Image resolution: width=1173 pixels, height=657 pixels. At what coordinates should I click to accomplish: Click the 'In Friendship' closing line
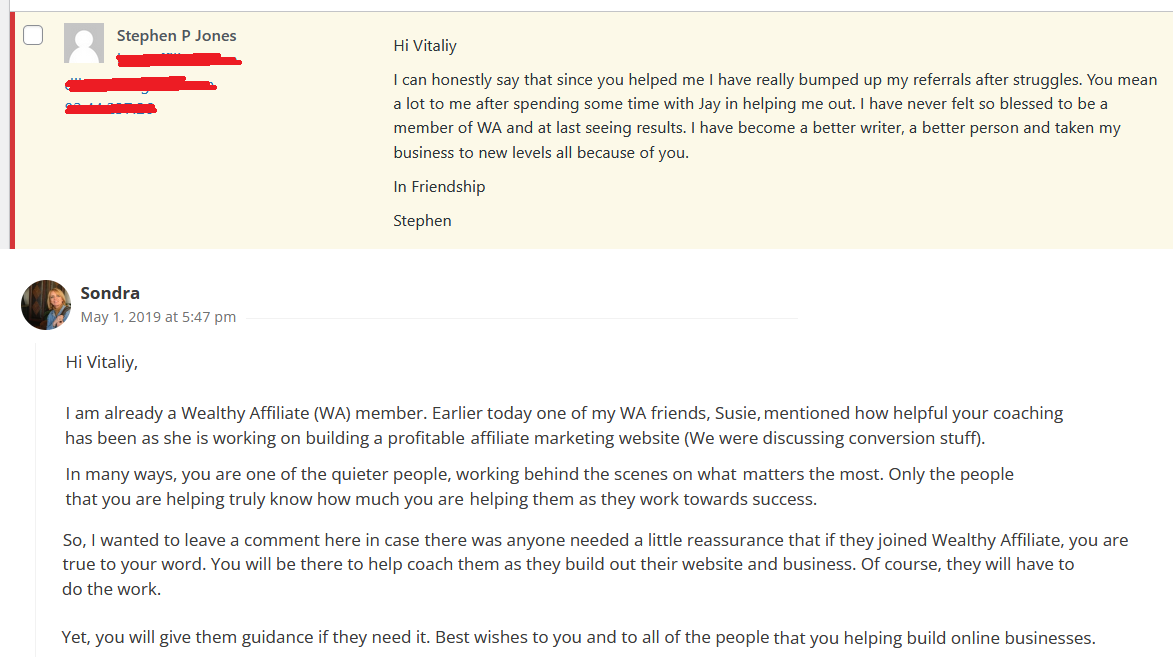(439, 186)
